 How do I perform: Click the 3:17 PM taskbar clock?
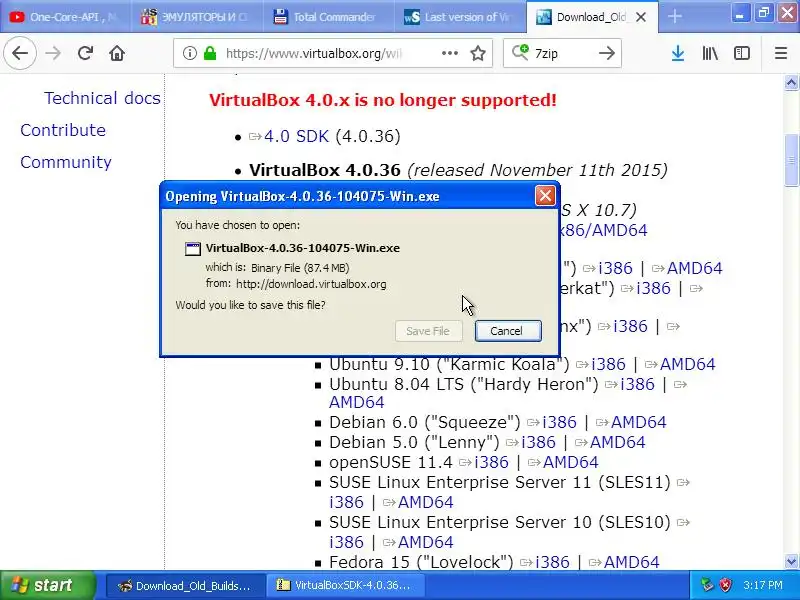[763, 585]
